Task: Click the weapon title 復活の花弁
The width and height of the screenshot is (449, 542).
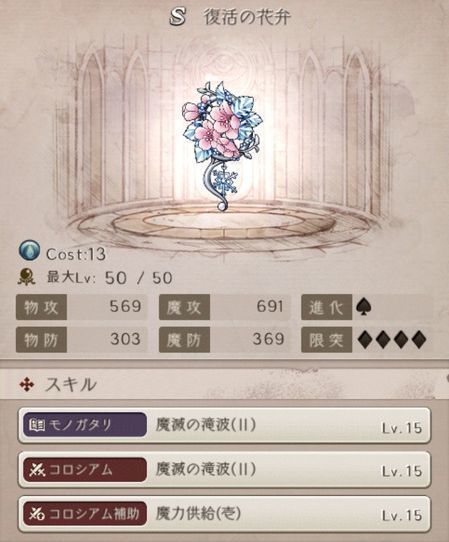Action: pos(247,17)
